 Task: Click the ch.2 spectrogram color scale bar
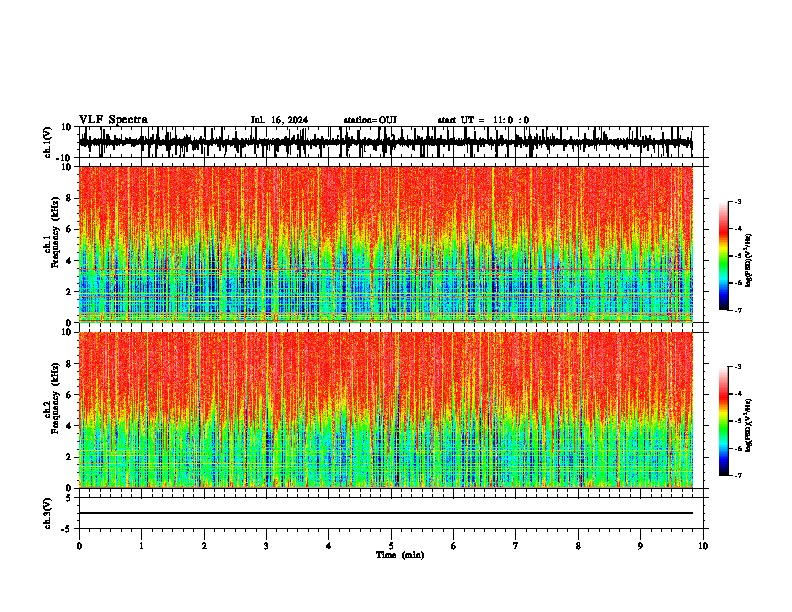click(724, 421)
